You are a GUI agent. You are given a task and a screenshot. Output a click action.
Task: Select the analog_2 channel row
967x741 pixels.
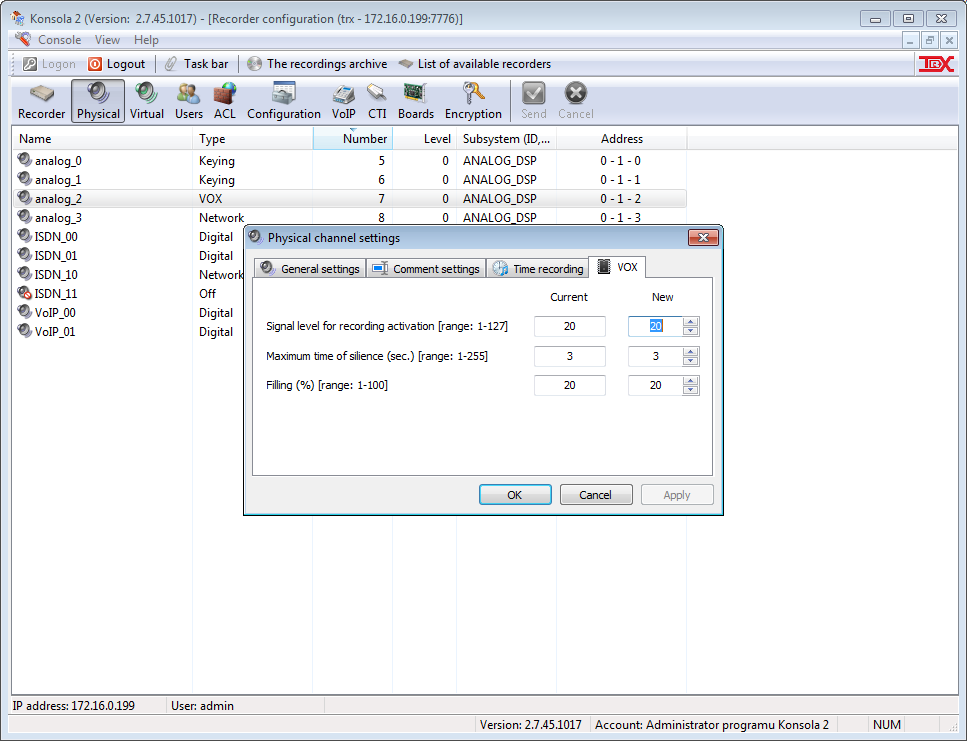tap(349, 199)
